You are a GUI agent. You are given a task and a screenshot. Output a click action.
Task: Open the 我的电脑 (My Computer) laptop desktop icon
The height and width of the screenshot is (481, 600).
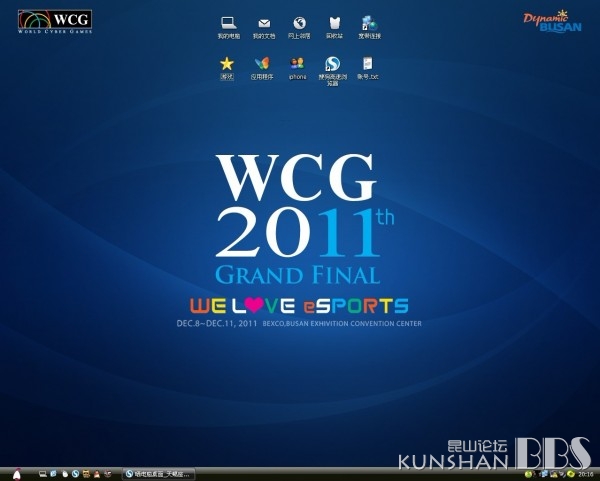(x=229, y=28)
